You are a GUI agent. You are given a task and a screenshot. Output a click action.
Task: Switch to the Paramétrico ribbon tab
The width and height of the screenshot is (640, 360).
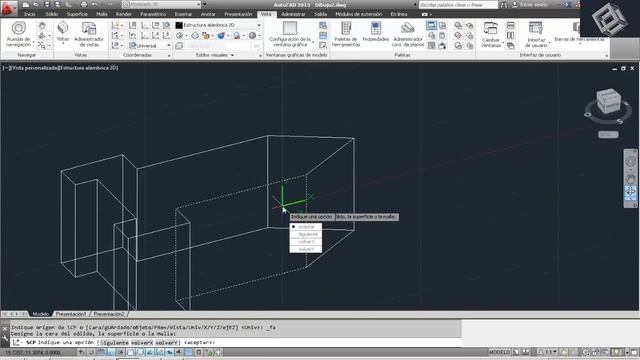(153, 14)
